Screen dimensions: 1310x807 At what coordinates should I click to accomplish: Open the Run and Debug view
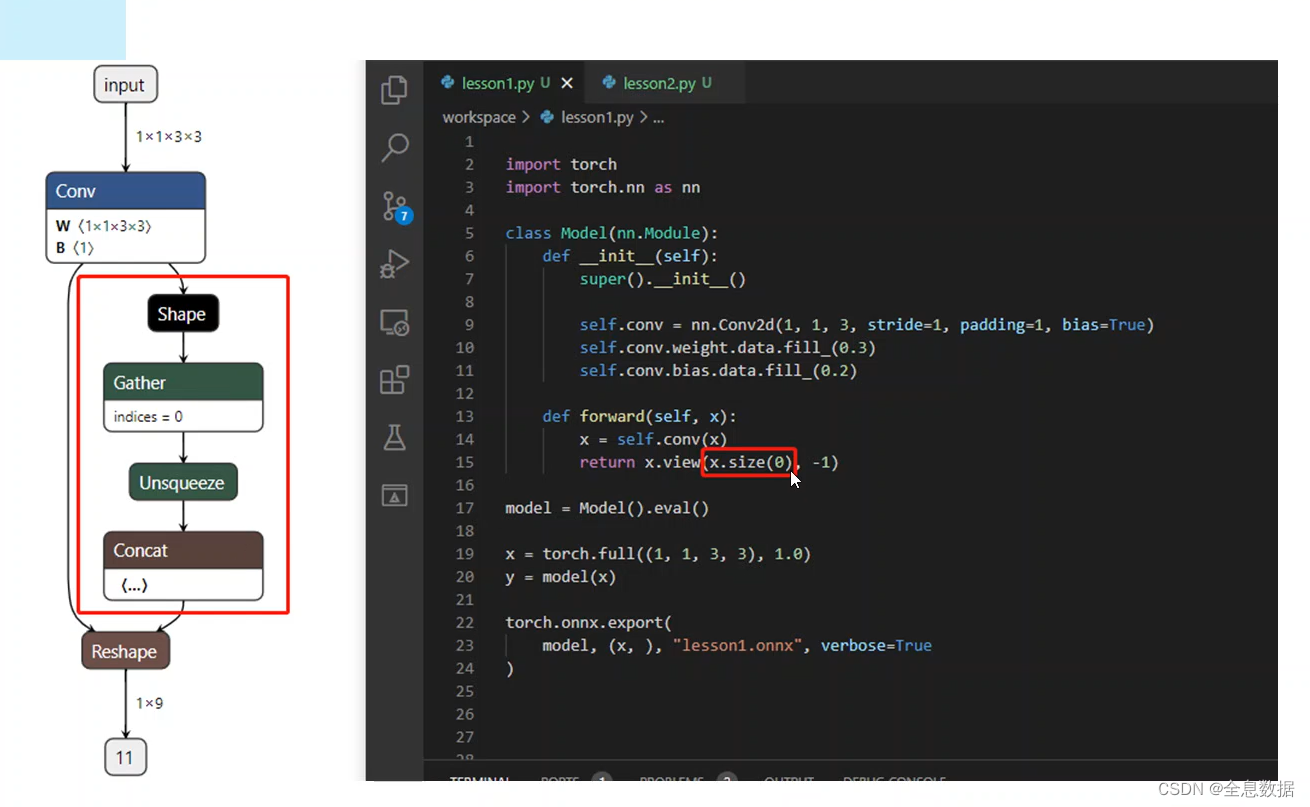click(394, 265)
